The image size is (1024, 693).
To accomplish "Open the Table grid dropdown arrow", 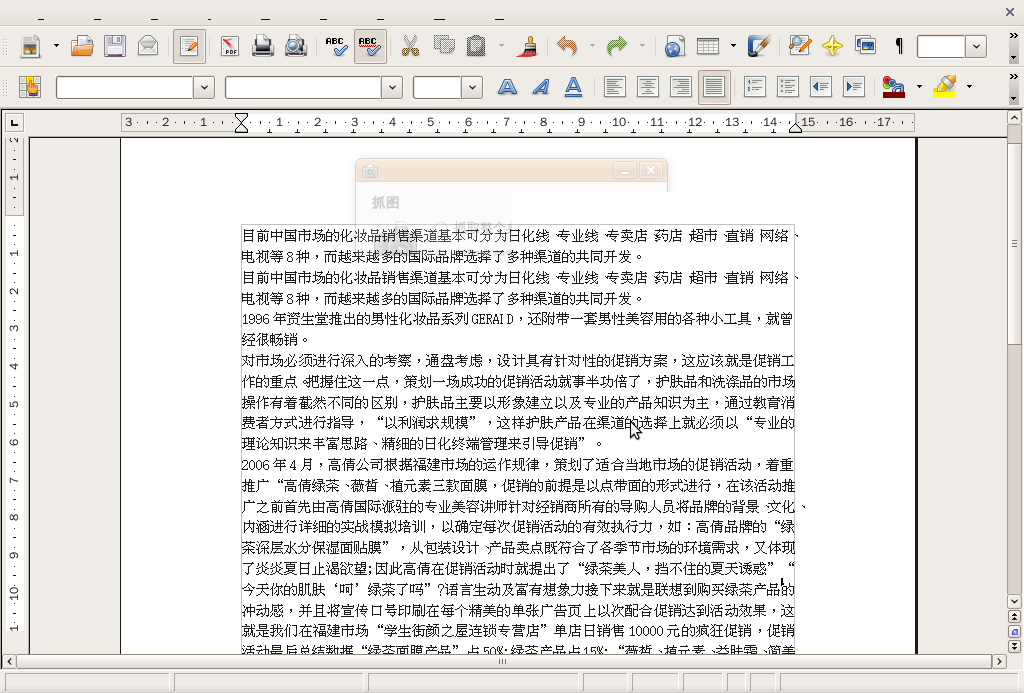I will tap(733, 46).
